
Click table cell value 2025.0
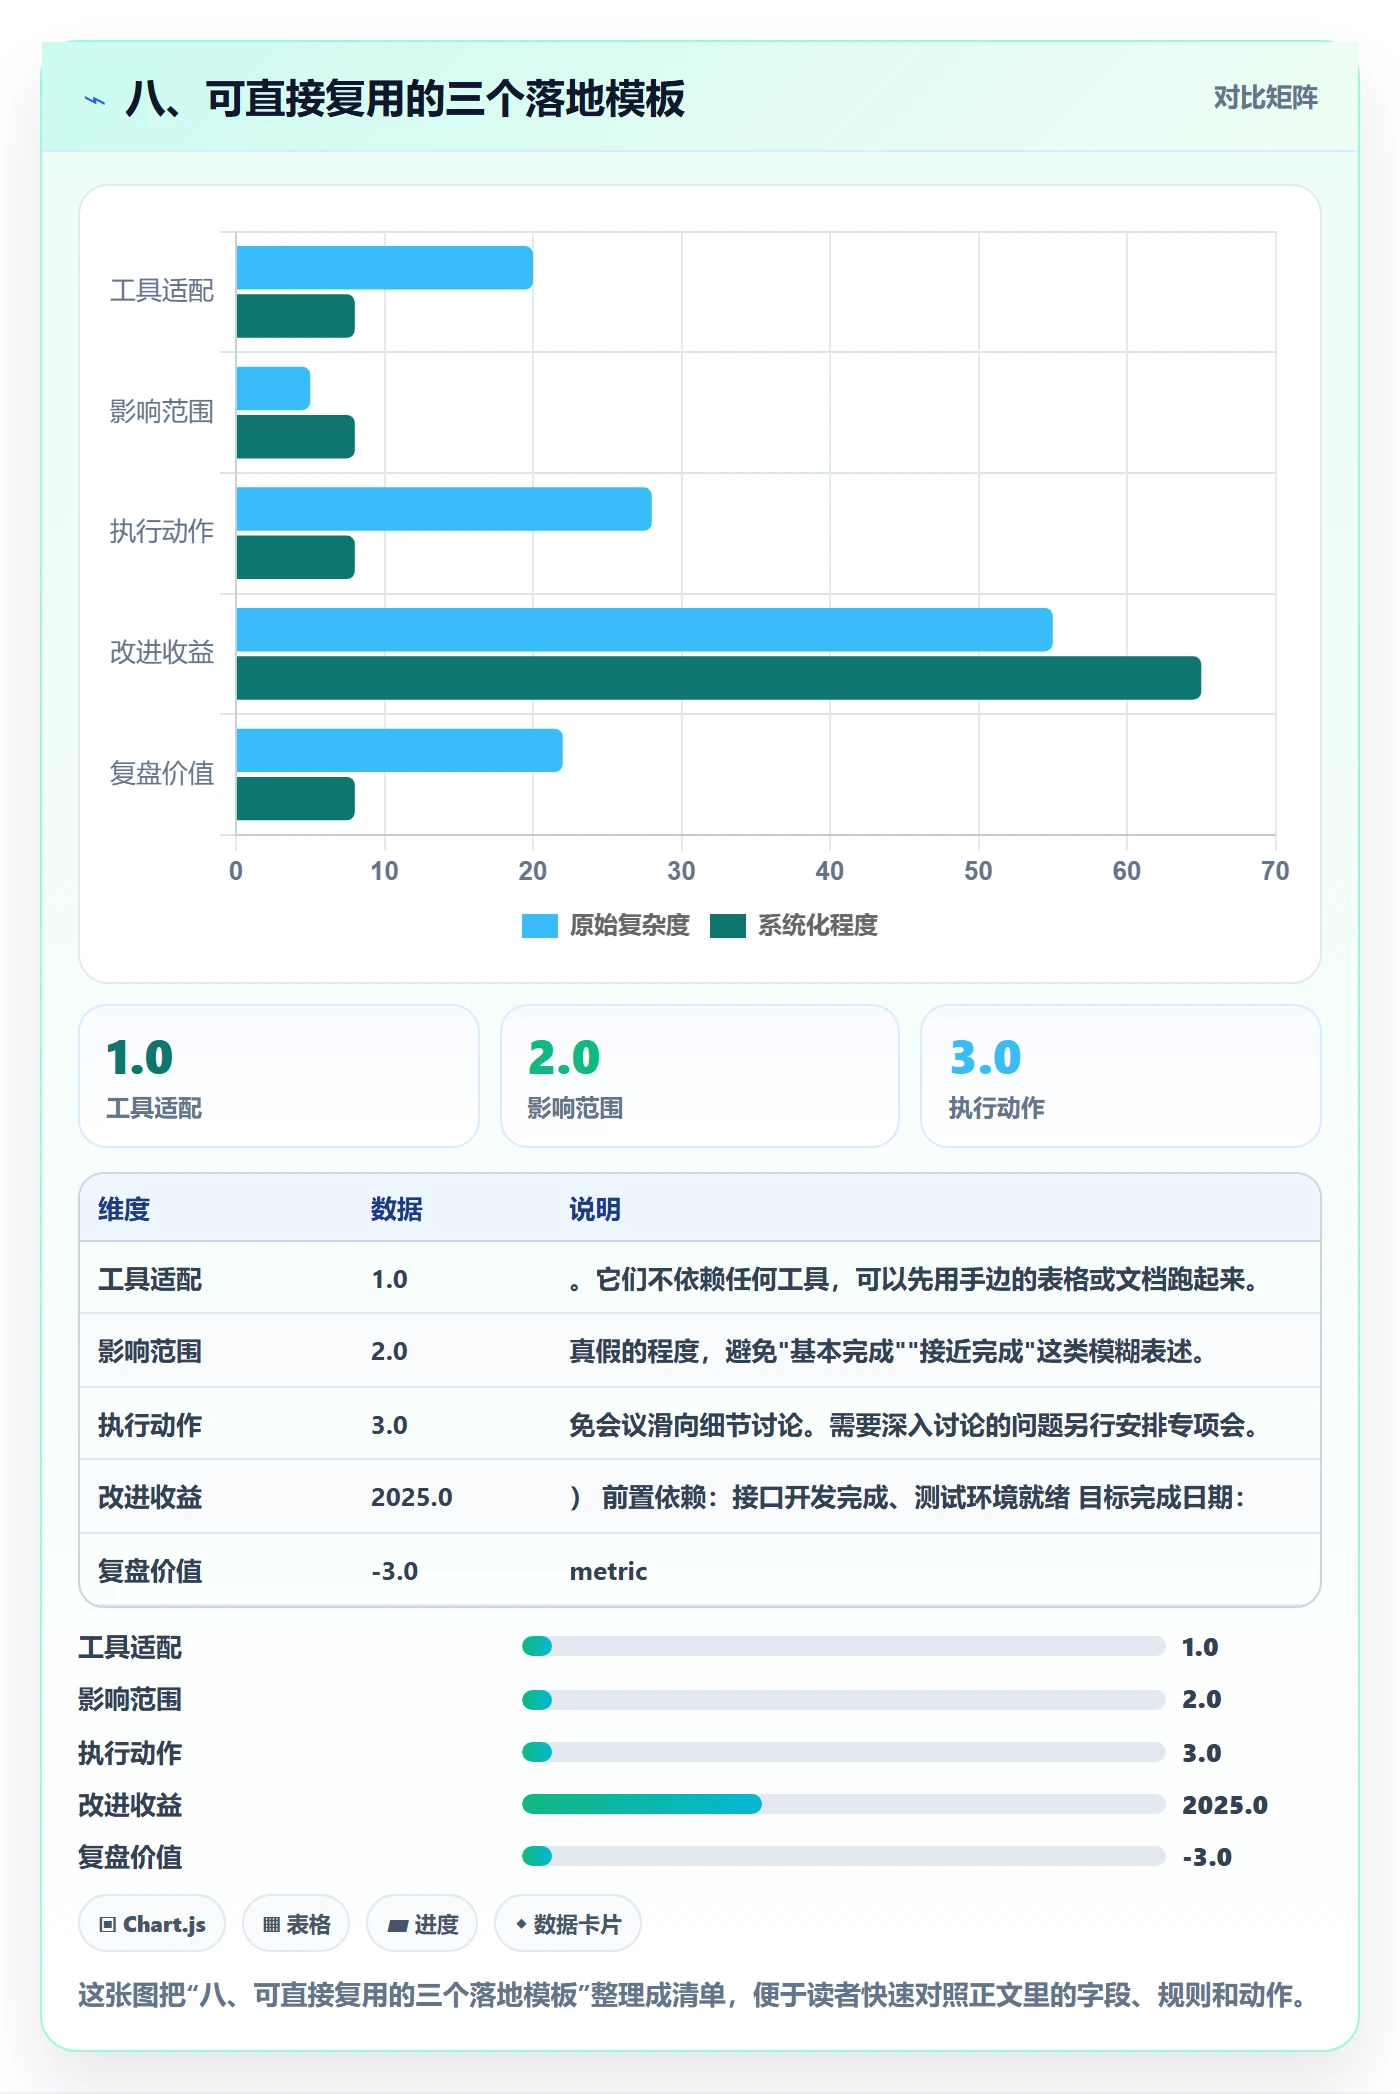pos(412,1497)
